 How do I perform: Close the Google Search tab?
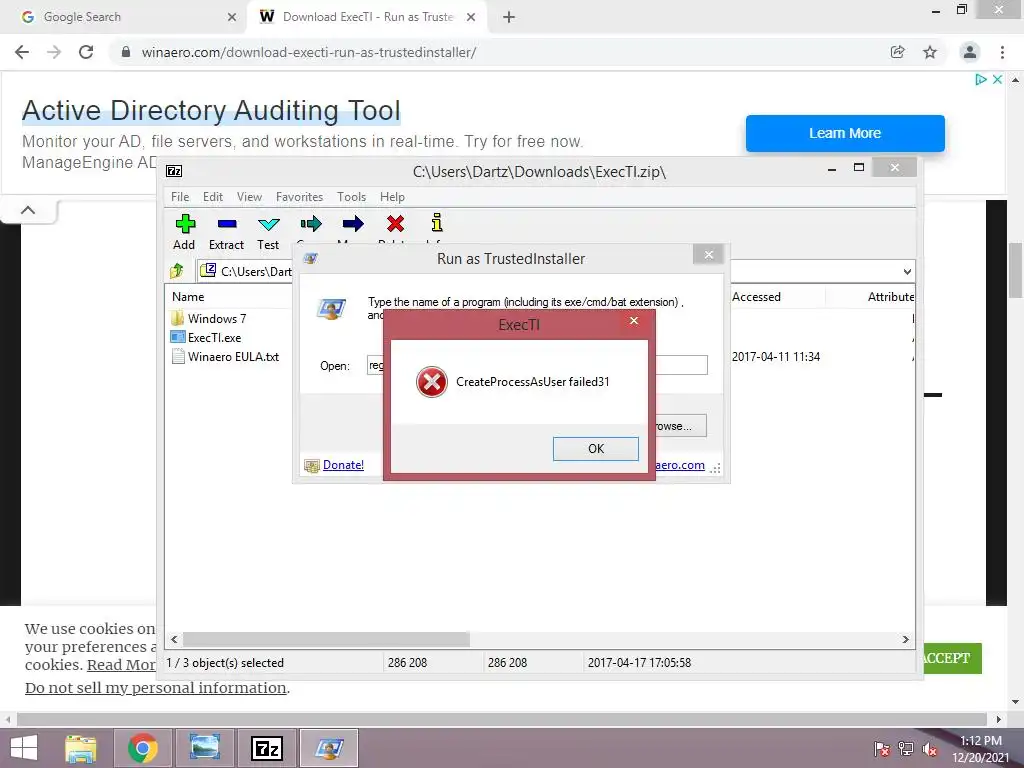[231, 17]
